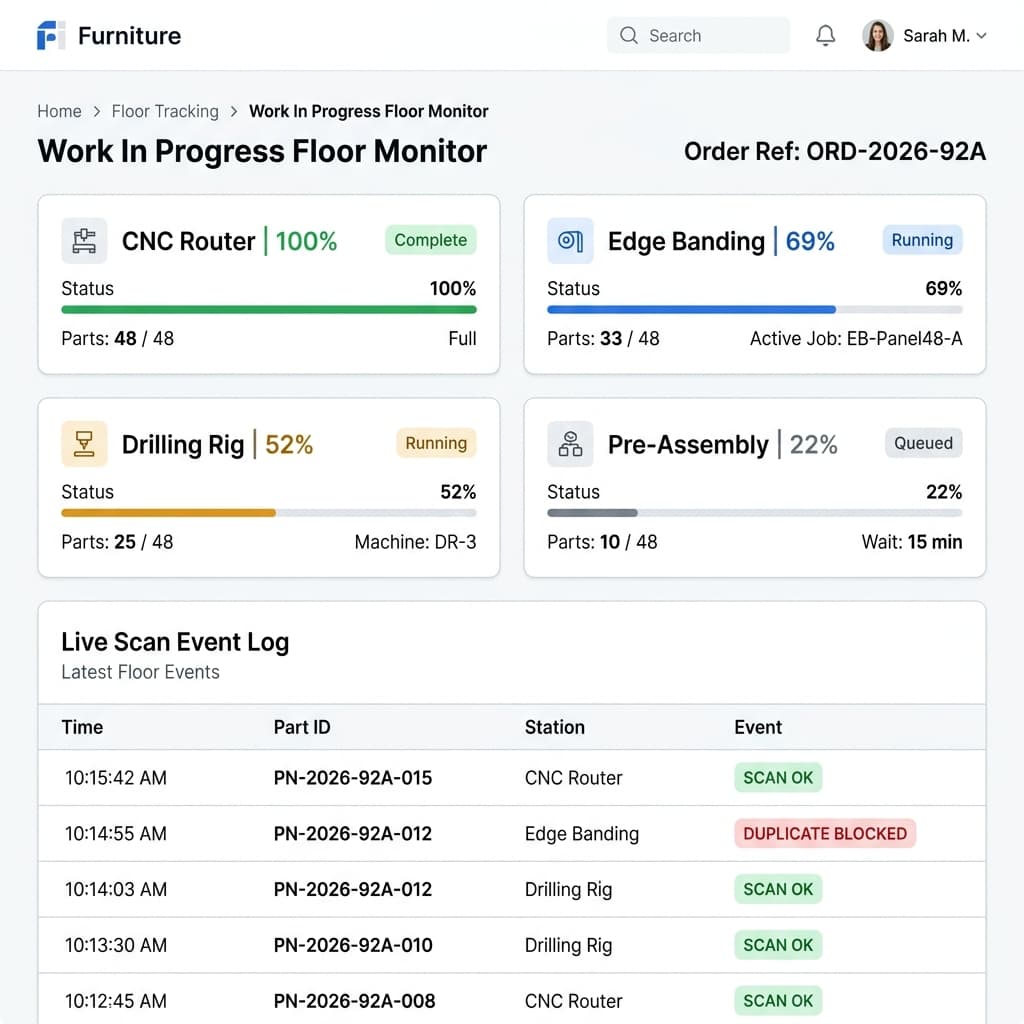The height and width of the screenshot is (1024, 1024).
Task: Click the Complete status badge
Action: [431, 240]
